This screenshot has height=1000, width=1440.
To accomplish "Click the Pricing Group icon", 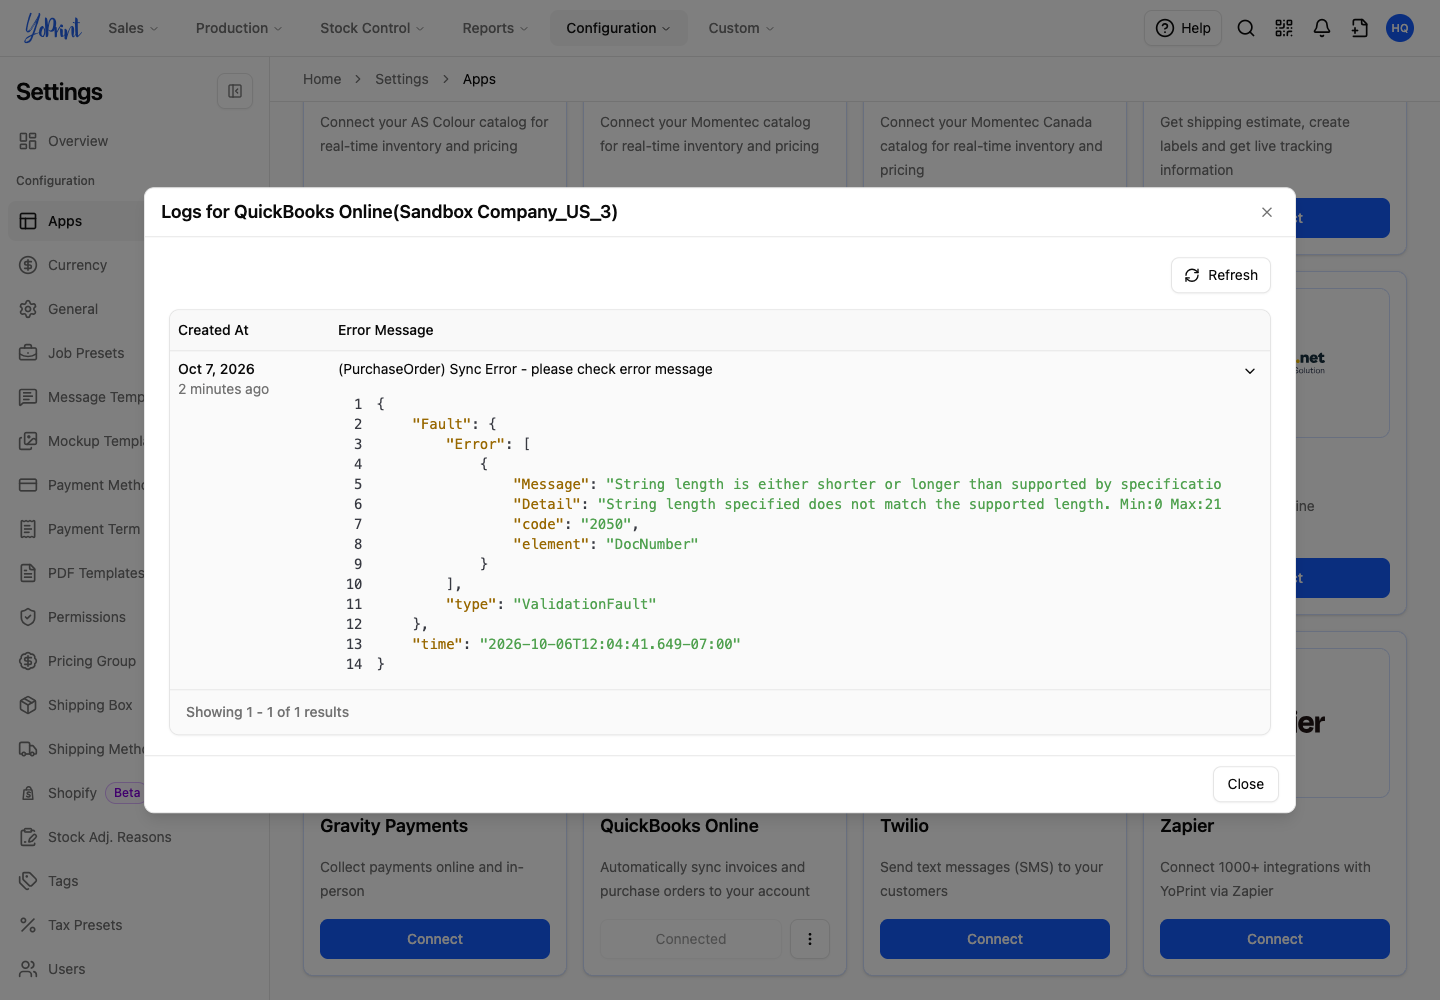I will pyautogui.click(x=28, y=661).
